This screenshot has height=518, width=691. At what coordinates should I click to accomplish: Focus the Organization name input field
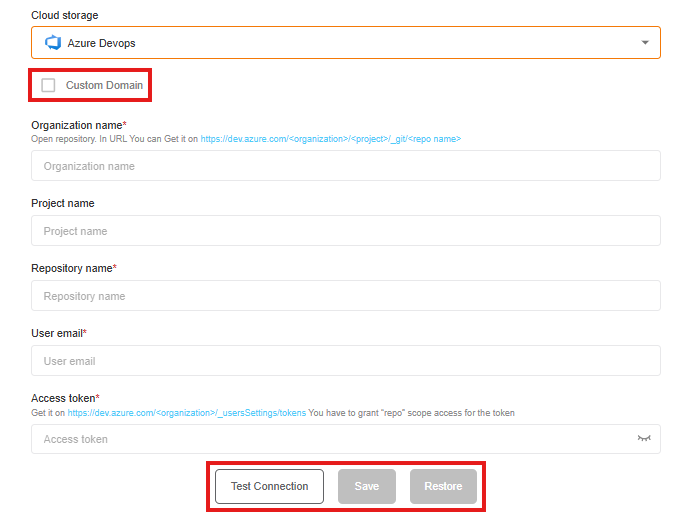coord(346,166)
